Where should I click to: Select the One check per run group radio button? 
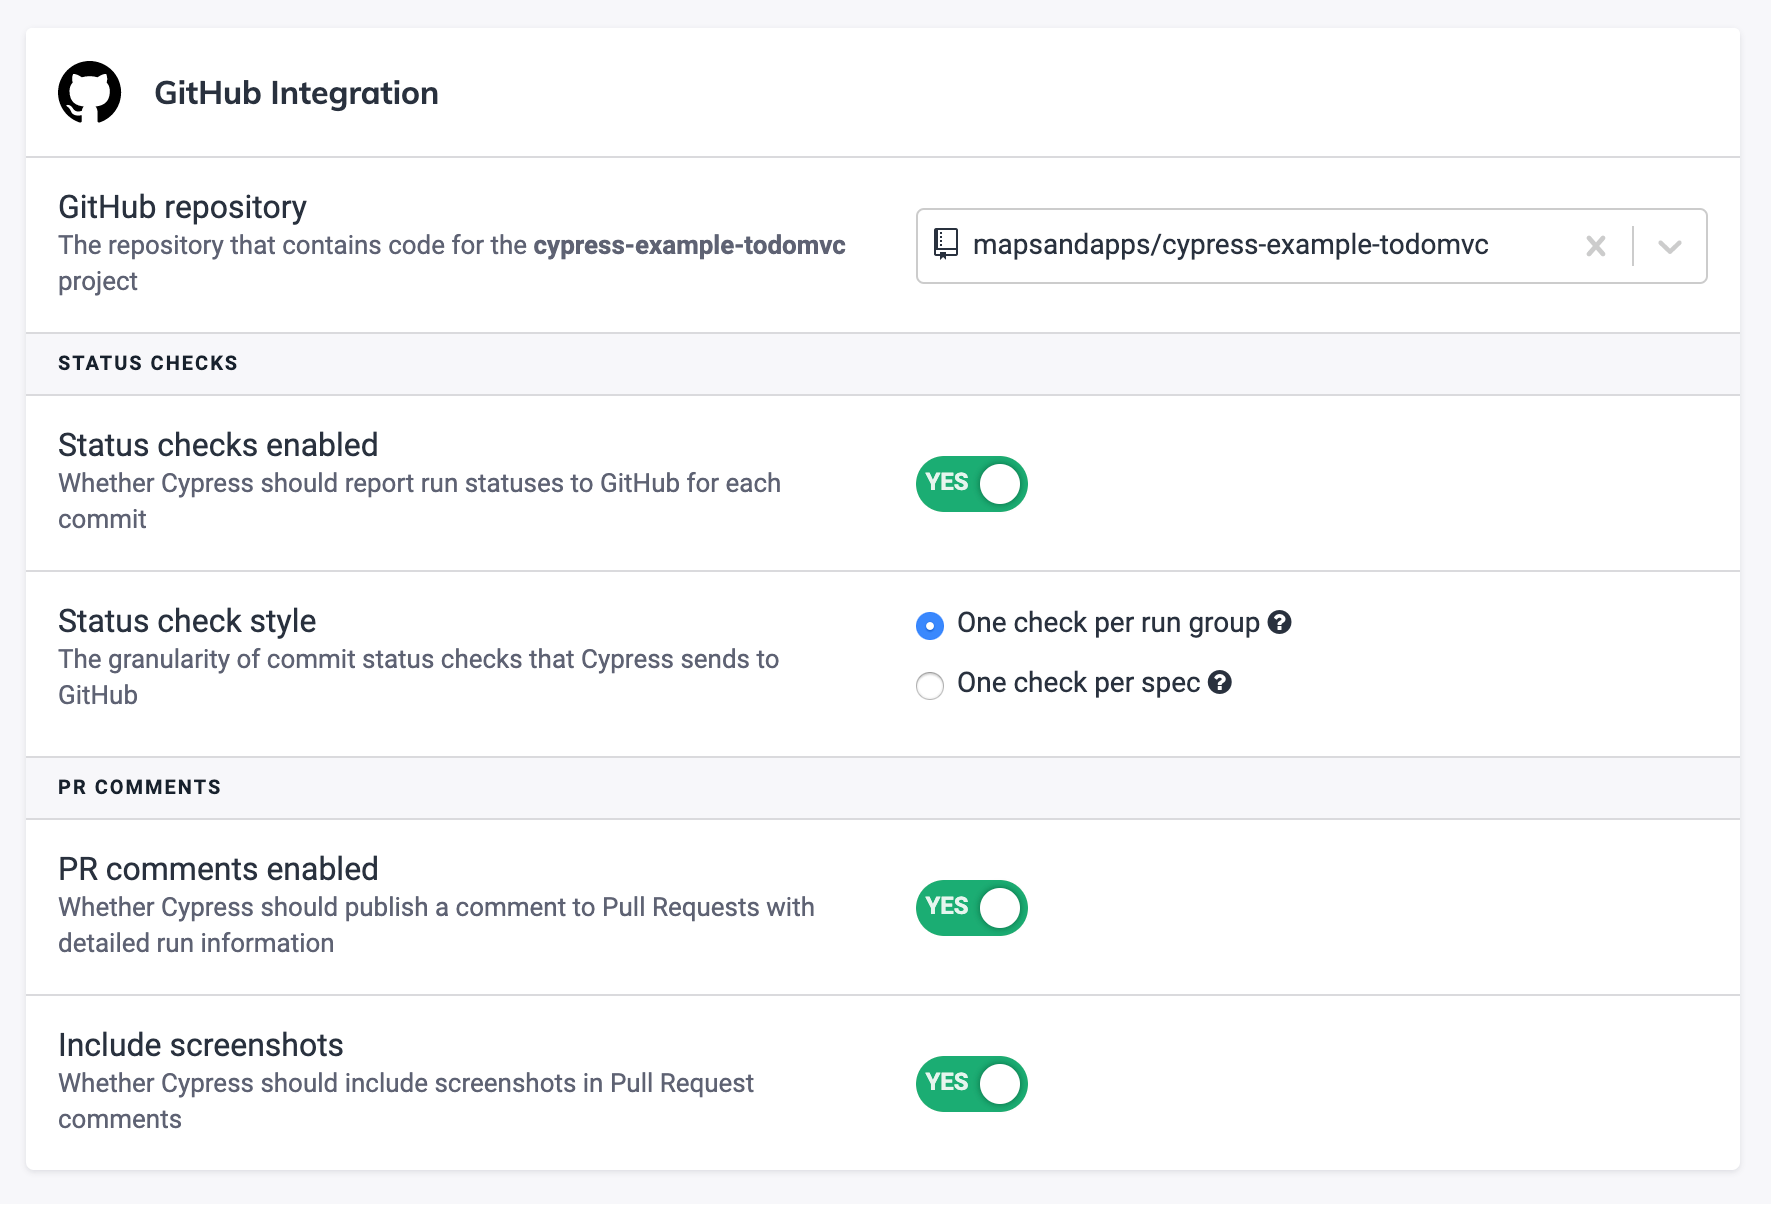pyautogui.click(x=929, y=626)
